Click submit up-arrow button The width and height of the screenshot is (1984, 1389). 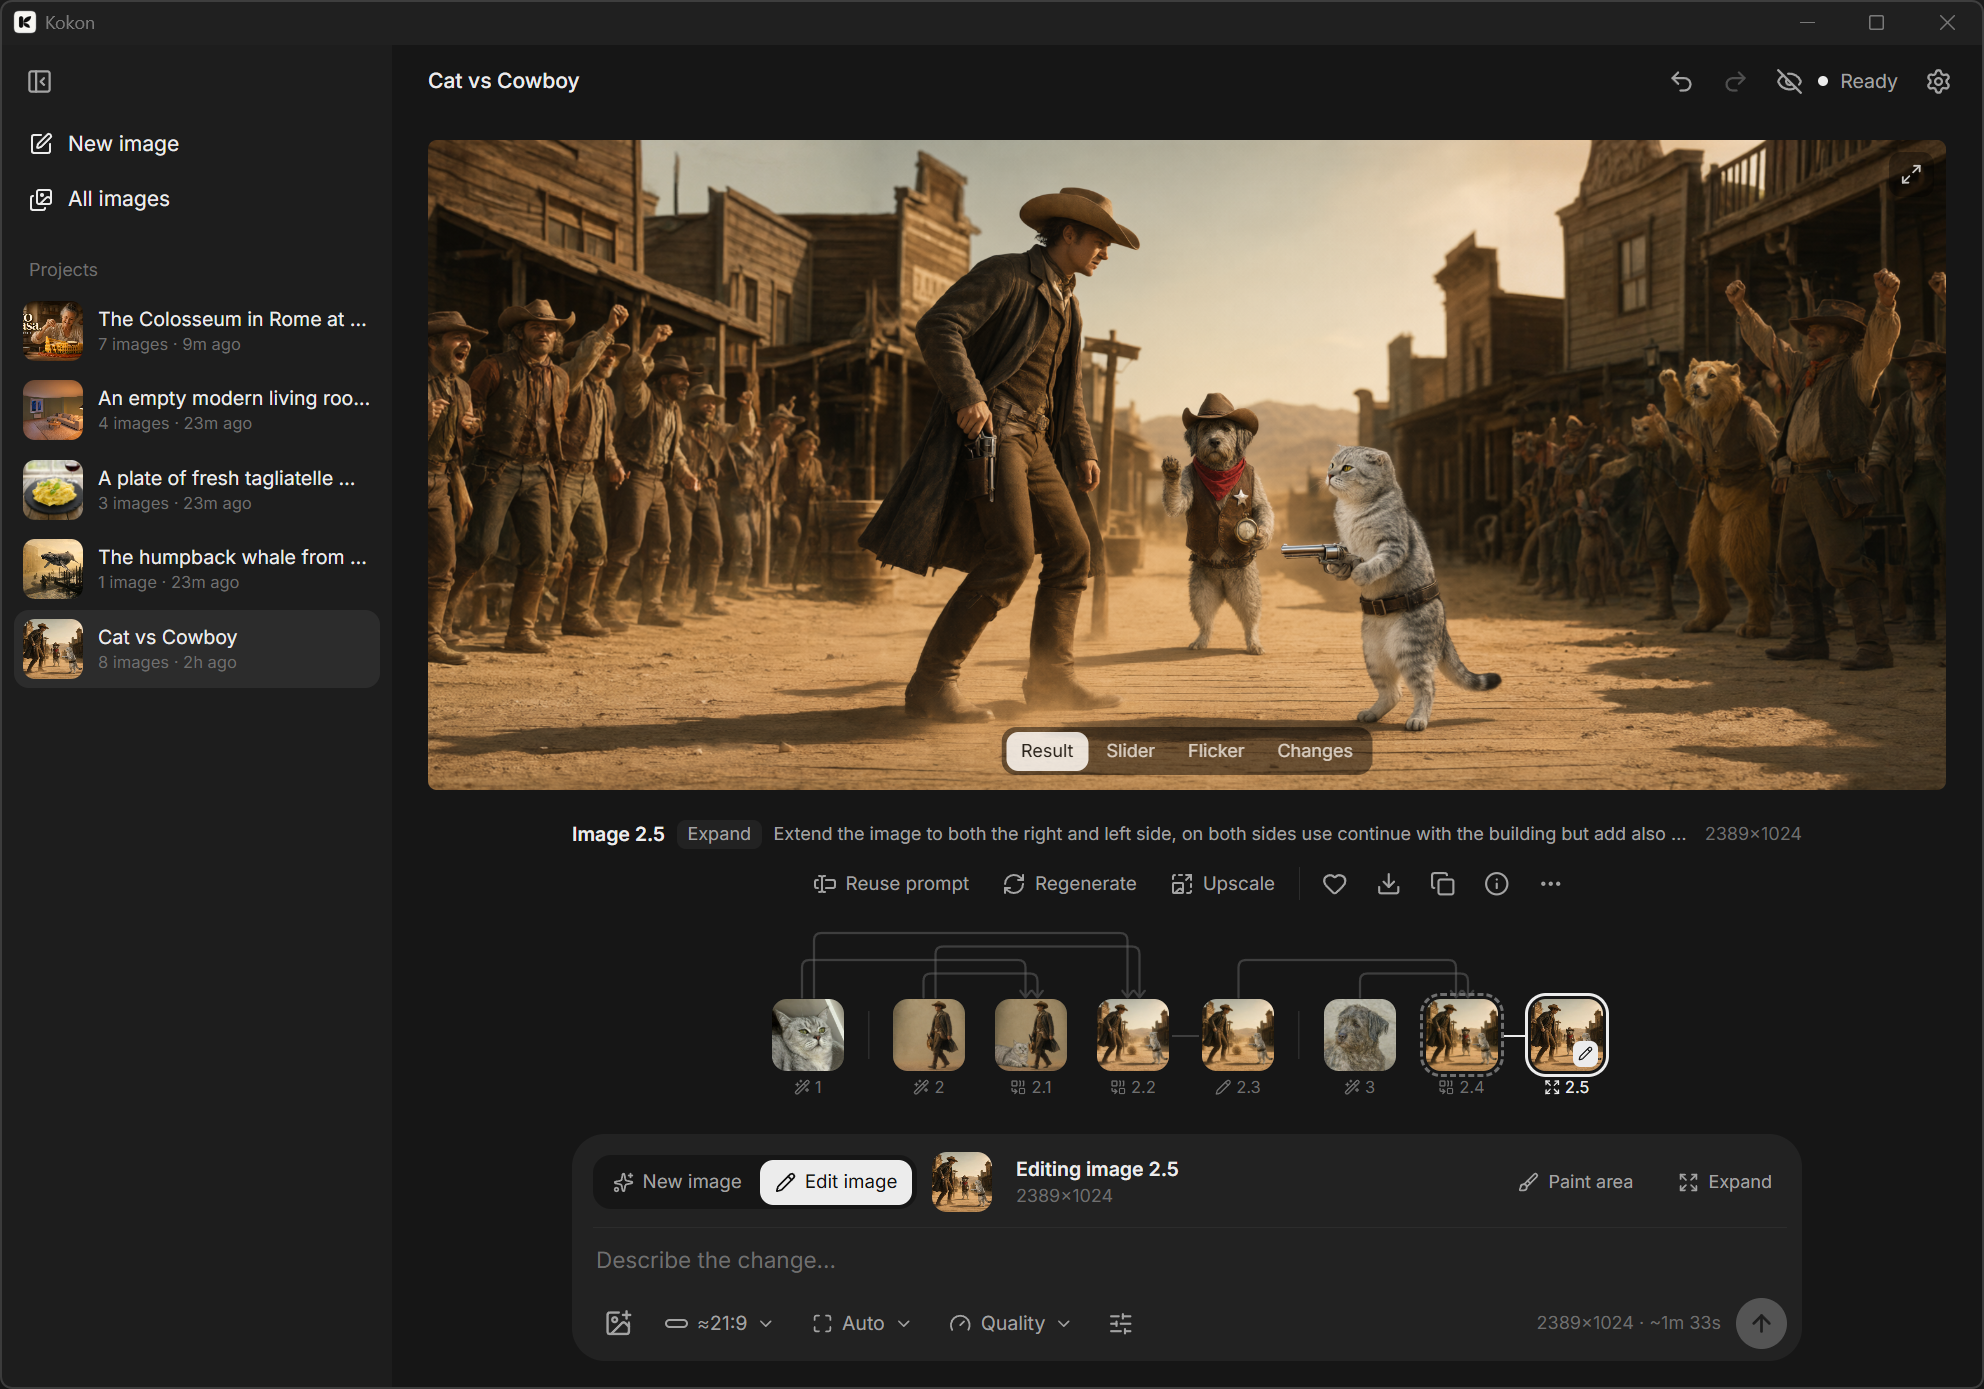(x=1761, y=1323)
